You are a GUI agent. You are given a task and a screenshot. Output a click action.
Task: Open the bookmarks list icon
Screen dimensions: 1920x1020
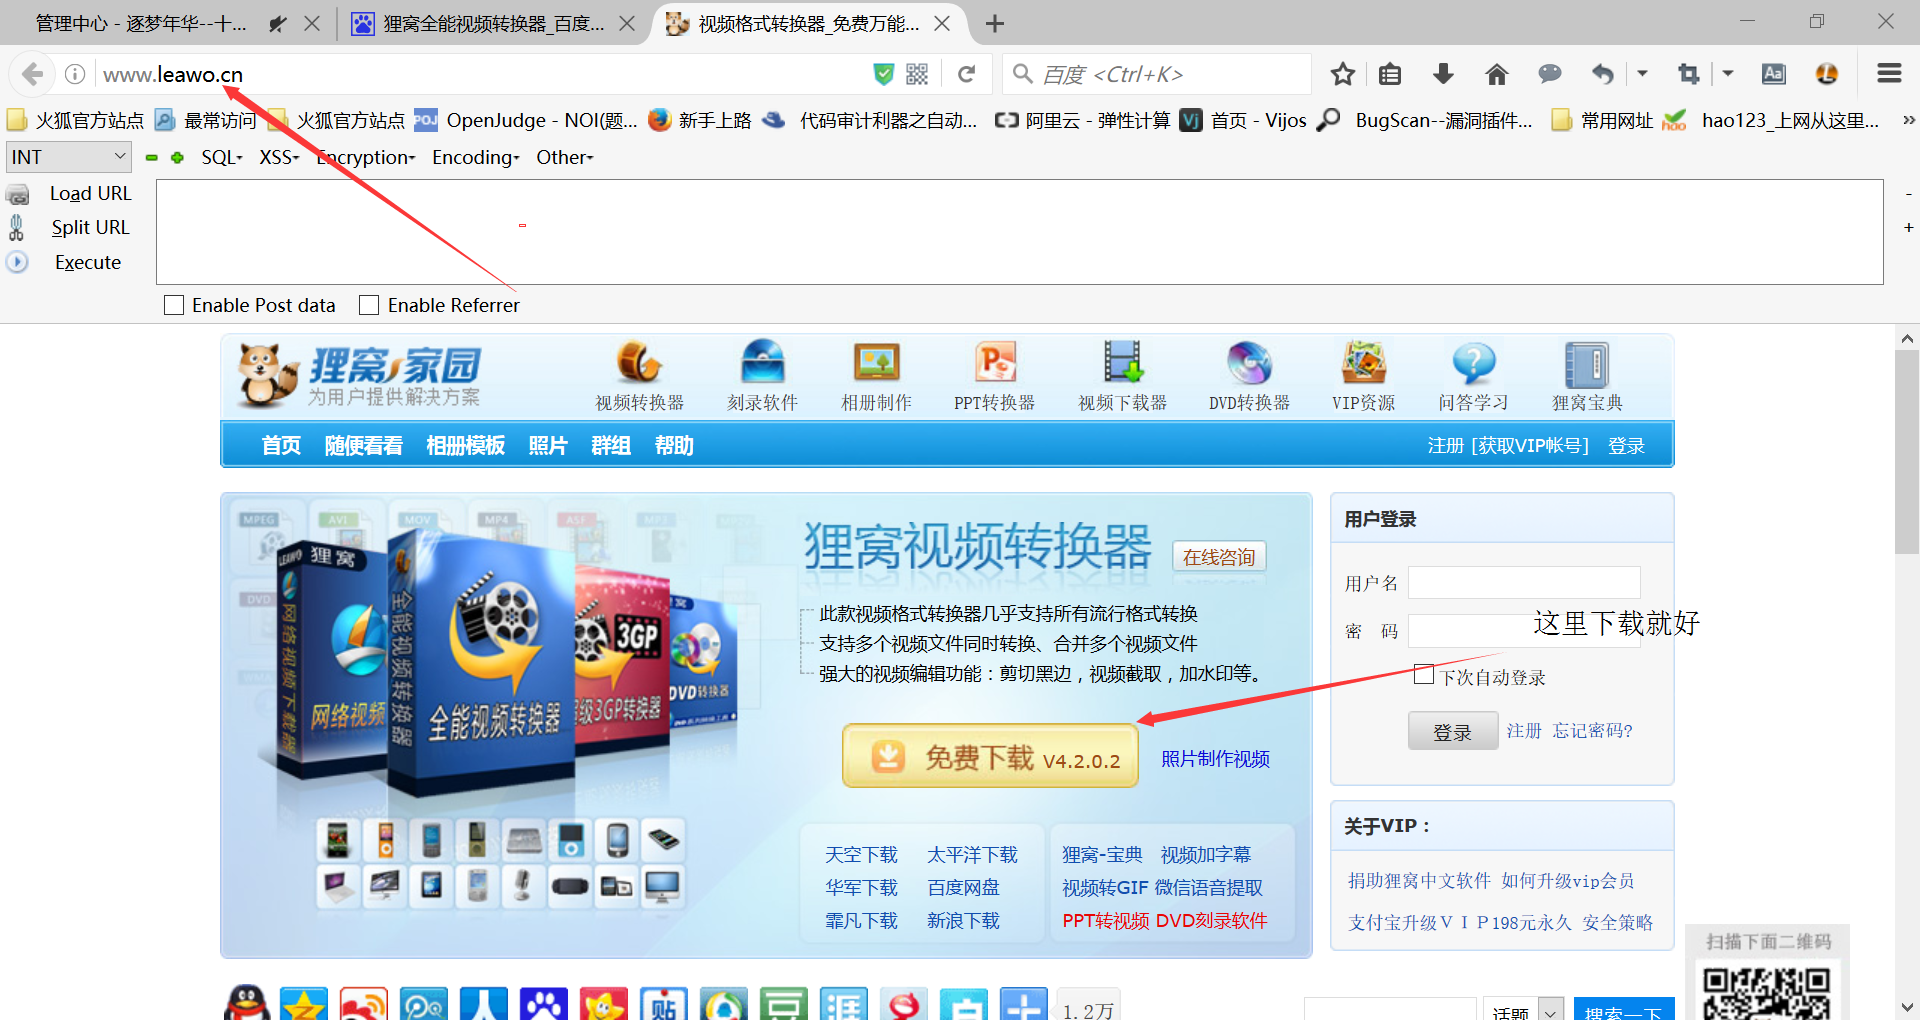coord(1390,74)
